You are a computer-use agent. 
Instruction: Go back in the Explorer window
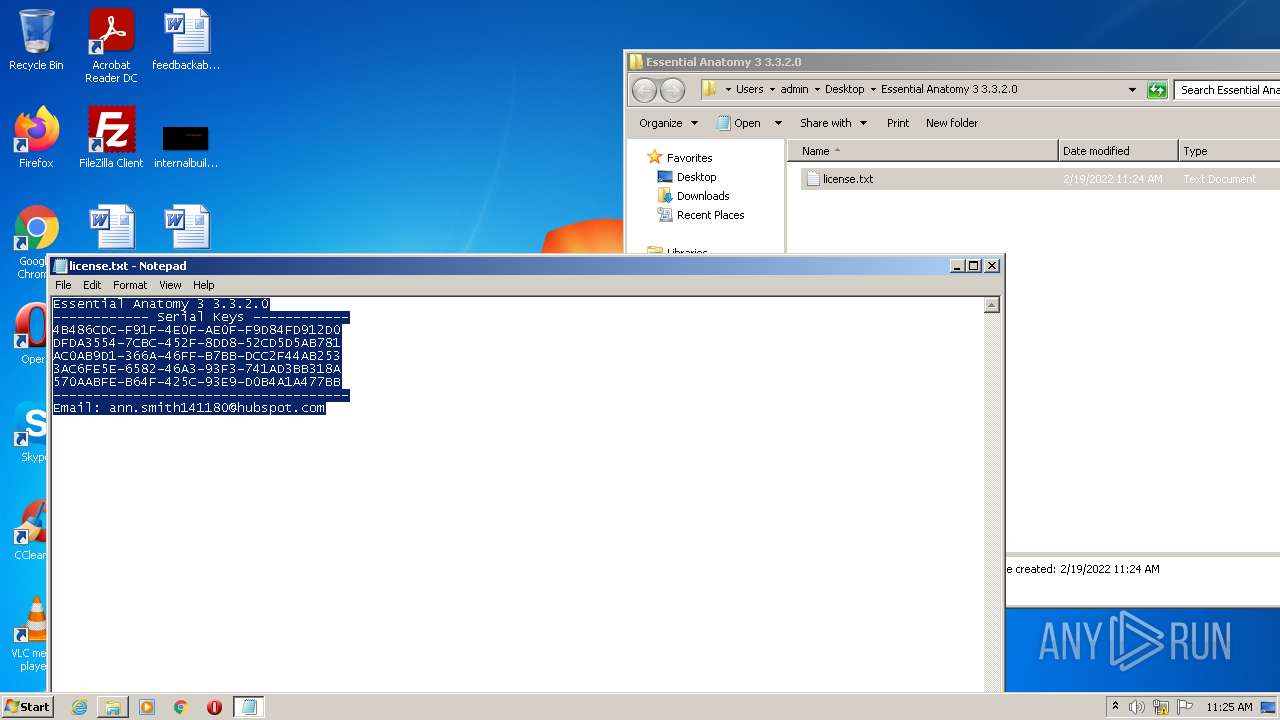pyautogui.click(x=645, y=90)
